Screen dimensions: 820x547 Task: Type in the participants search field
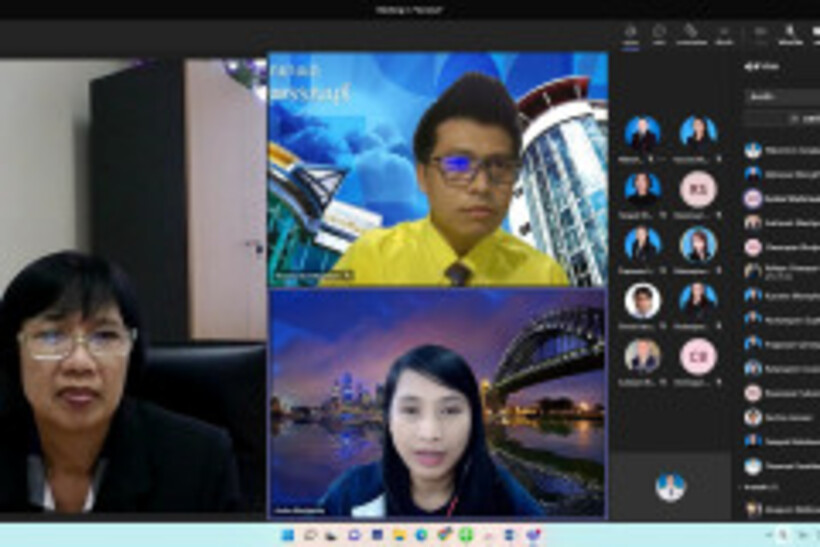pyautogui.click(x=784, y=97)
